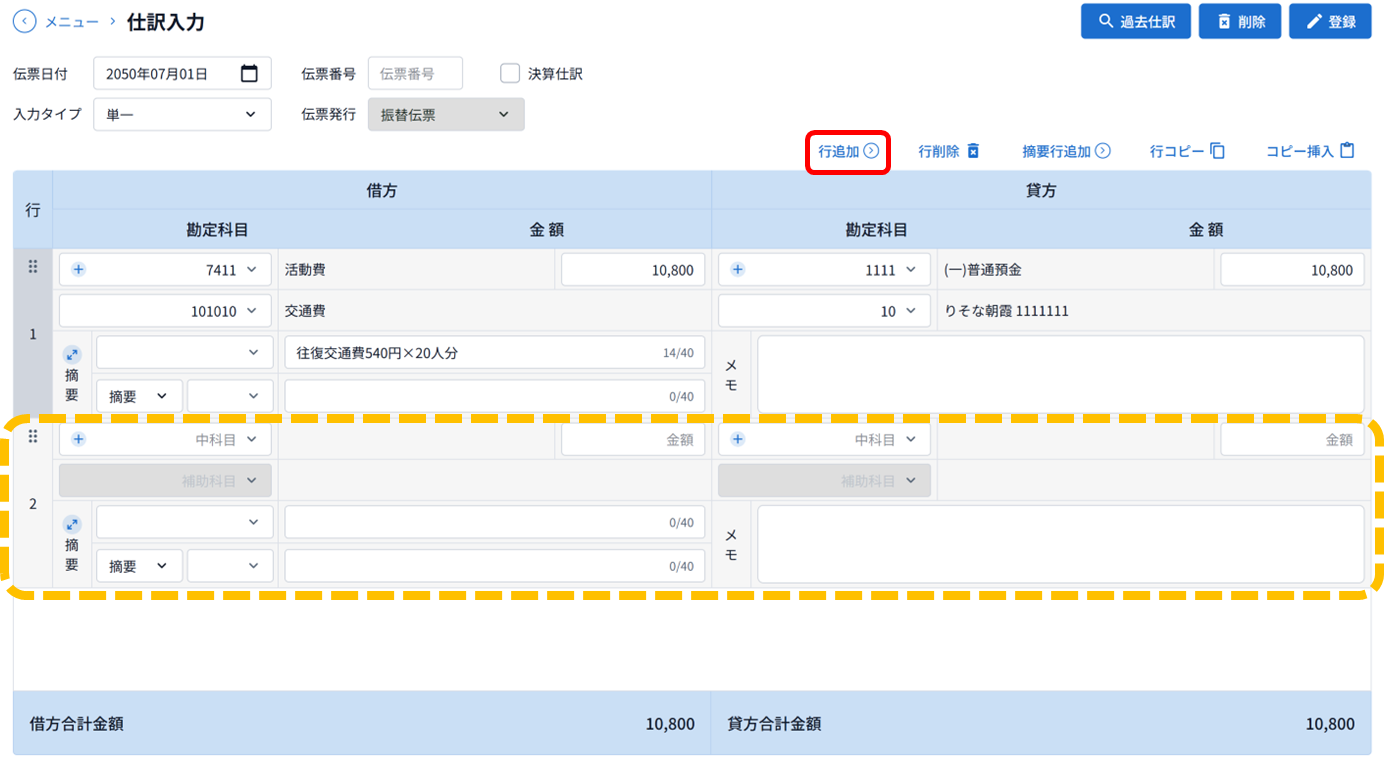The width and height of the screenshot is (1384, 762).
Task: Click row 2 メモ text area
Action: [1061, 544]
